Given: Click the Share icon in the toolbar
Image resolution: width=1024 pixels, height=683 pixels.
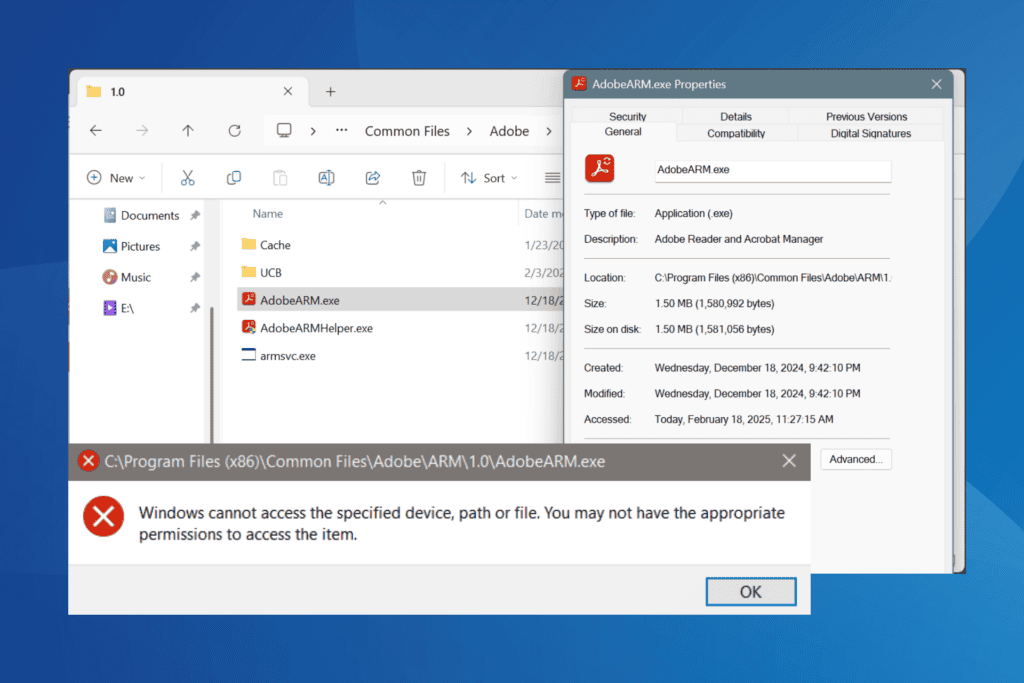Looking at the screenshot, I should point(372,177).
